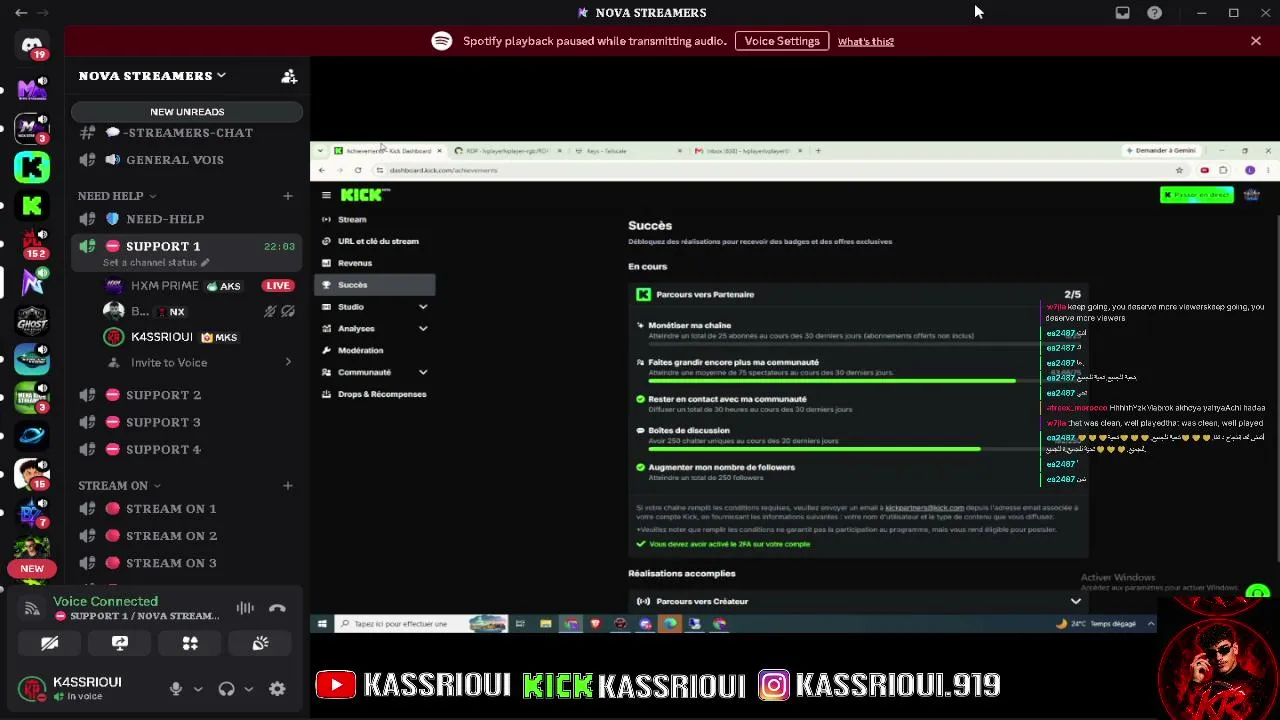Click Windows Start button in shared screen

coord(322,624)
